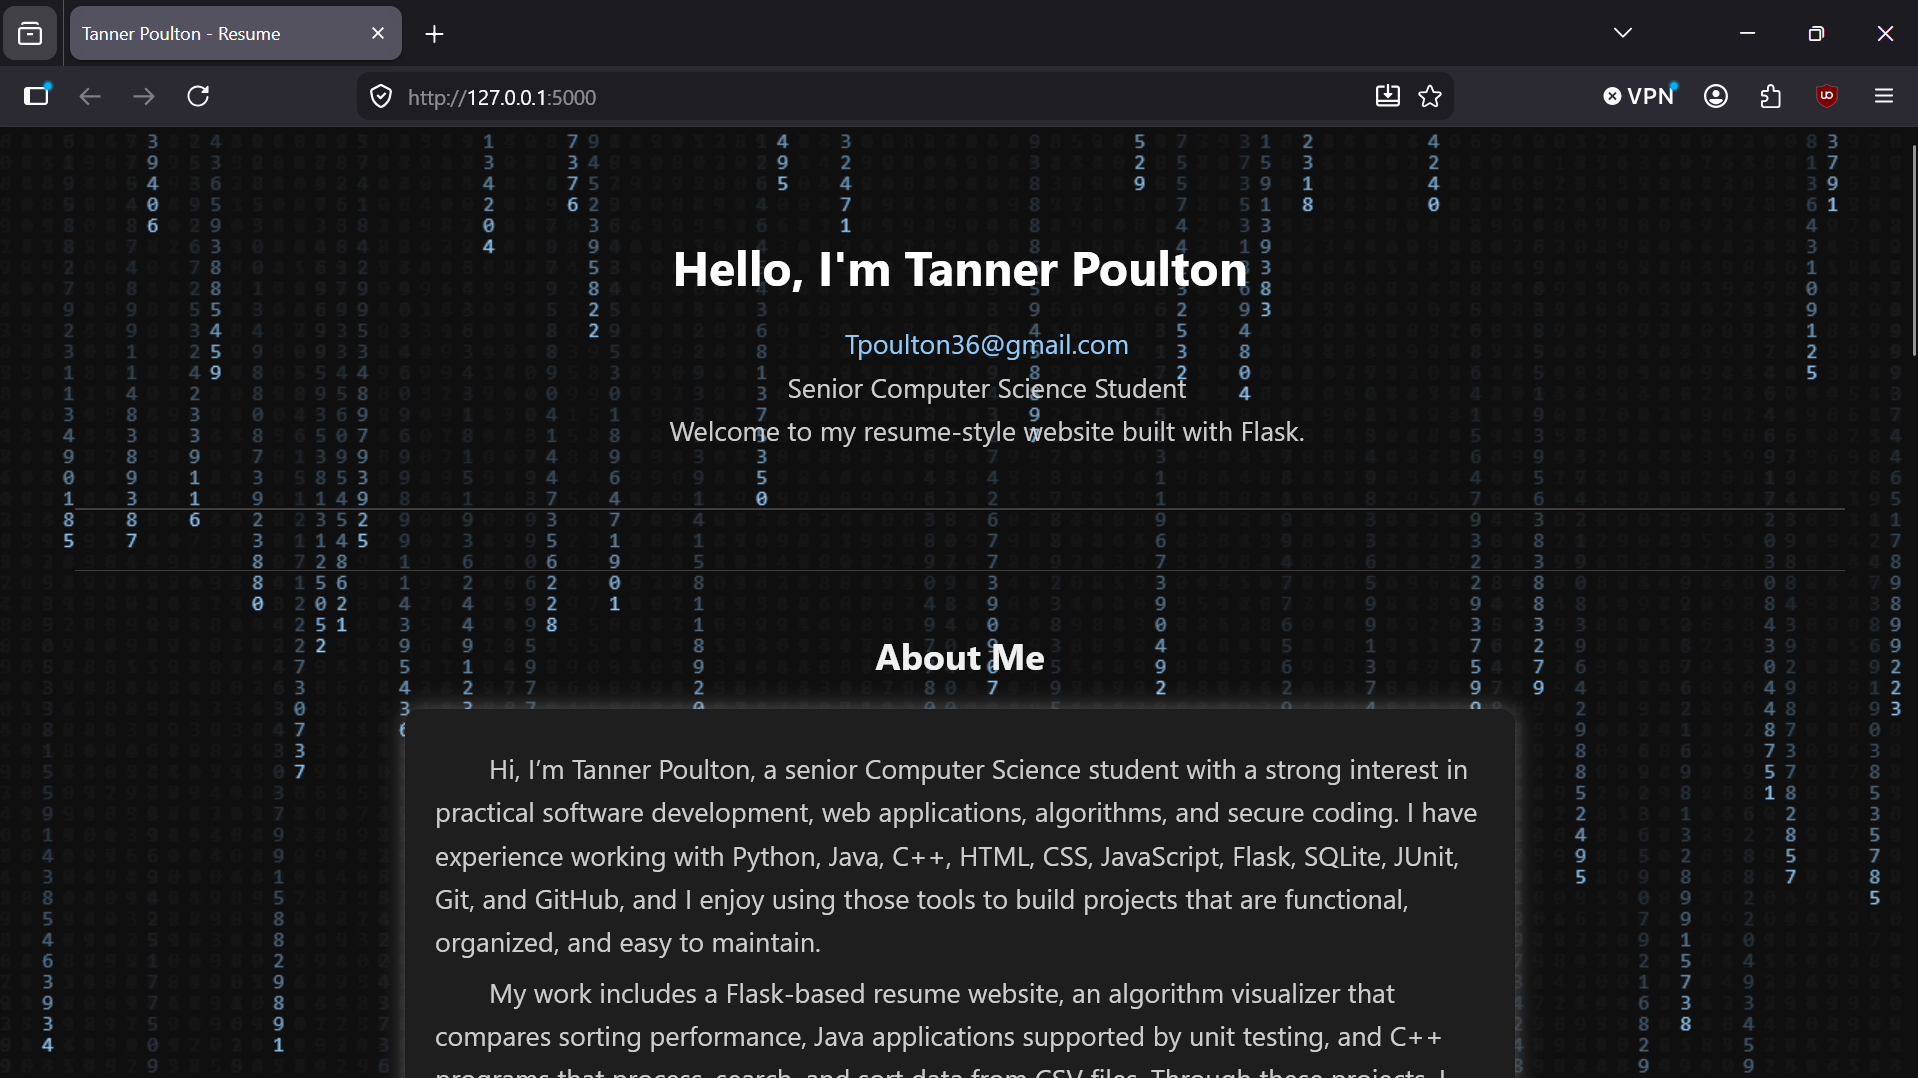The height and width of the screenshot is (1078, 1918).
Task: Open the VPN panel
Action: coord(1640,96)
